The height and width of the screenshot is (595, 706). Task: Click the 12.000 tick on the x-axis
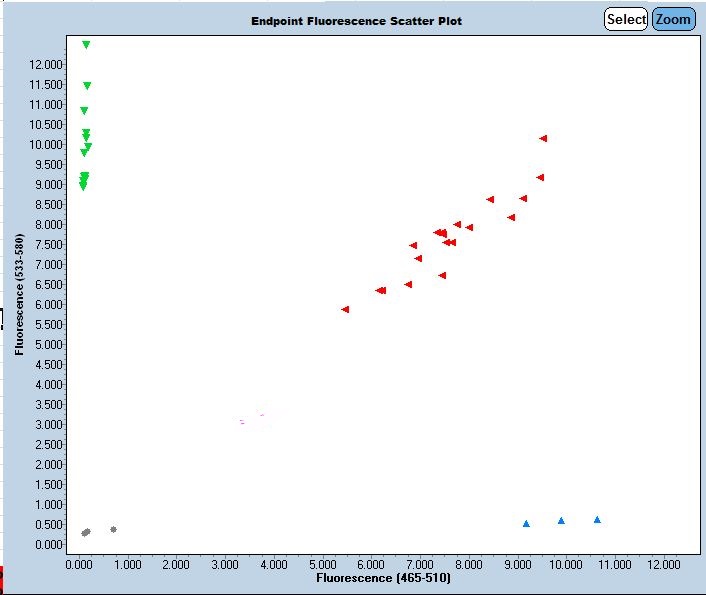662,564
